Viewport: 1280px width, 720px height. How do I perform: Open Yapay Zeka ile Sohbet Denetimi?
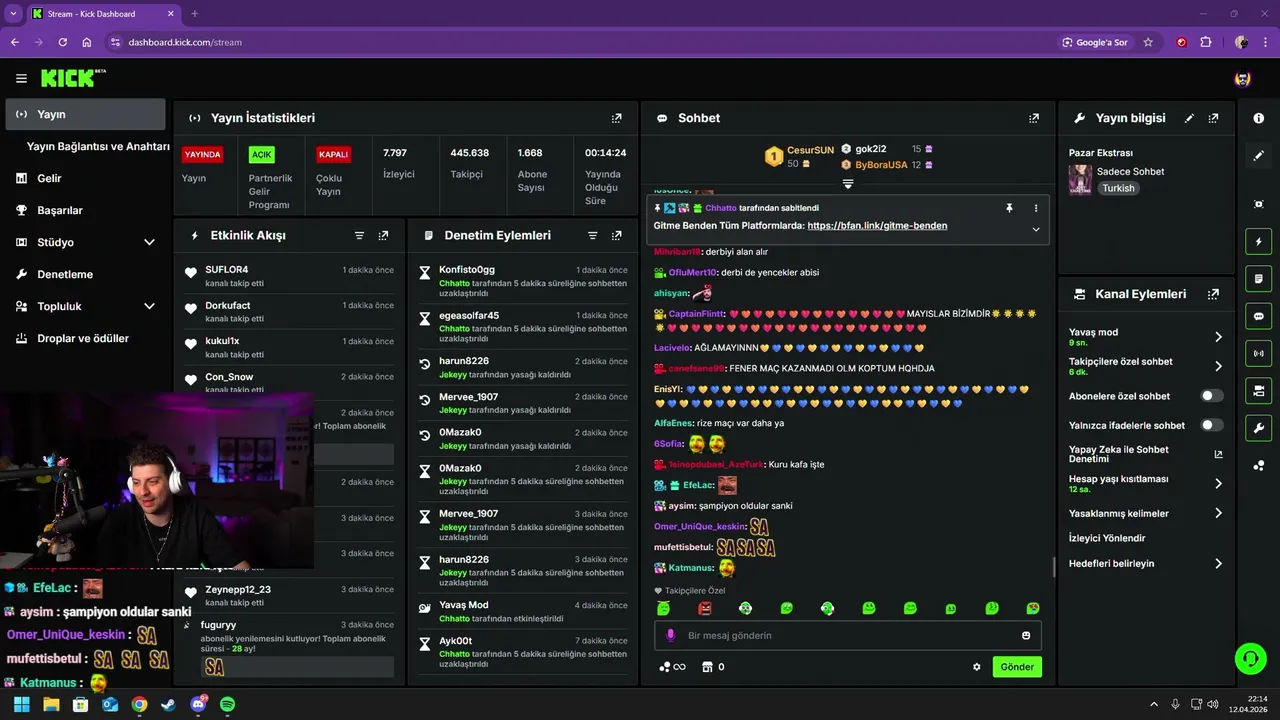pyautogui.click(x=1146, y=454)
